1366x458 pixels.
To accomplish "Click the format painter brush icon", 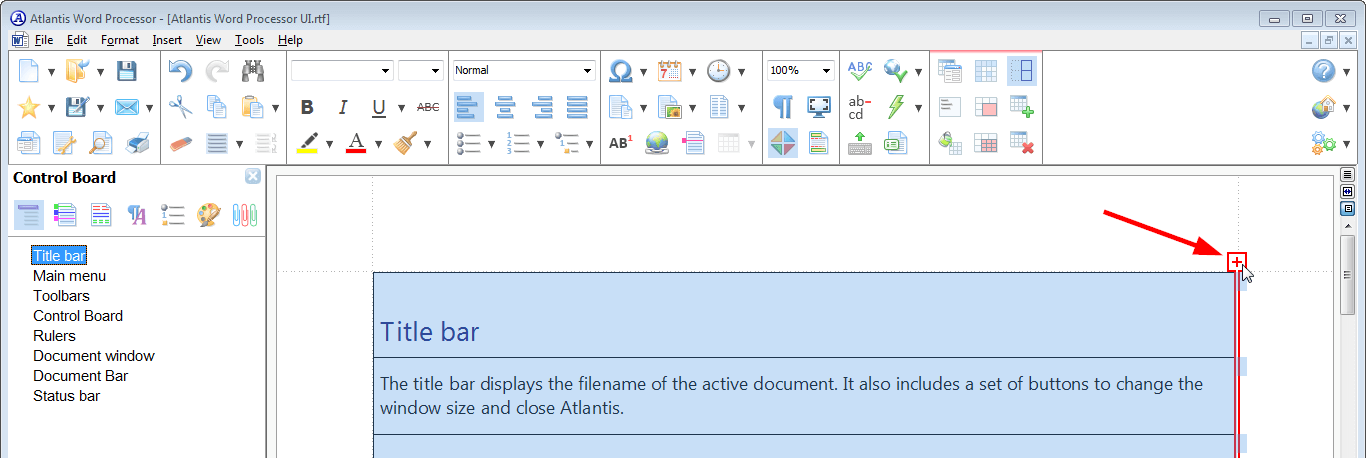I will [405, 143].
